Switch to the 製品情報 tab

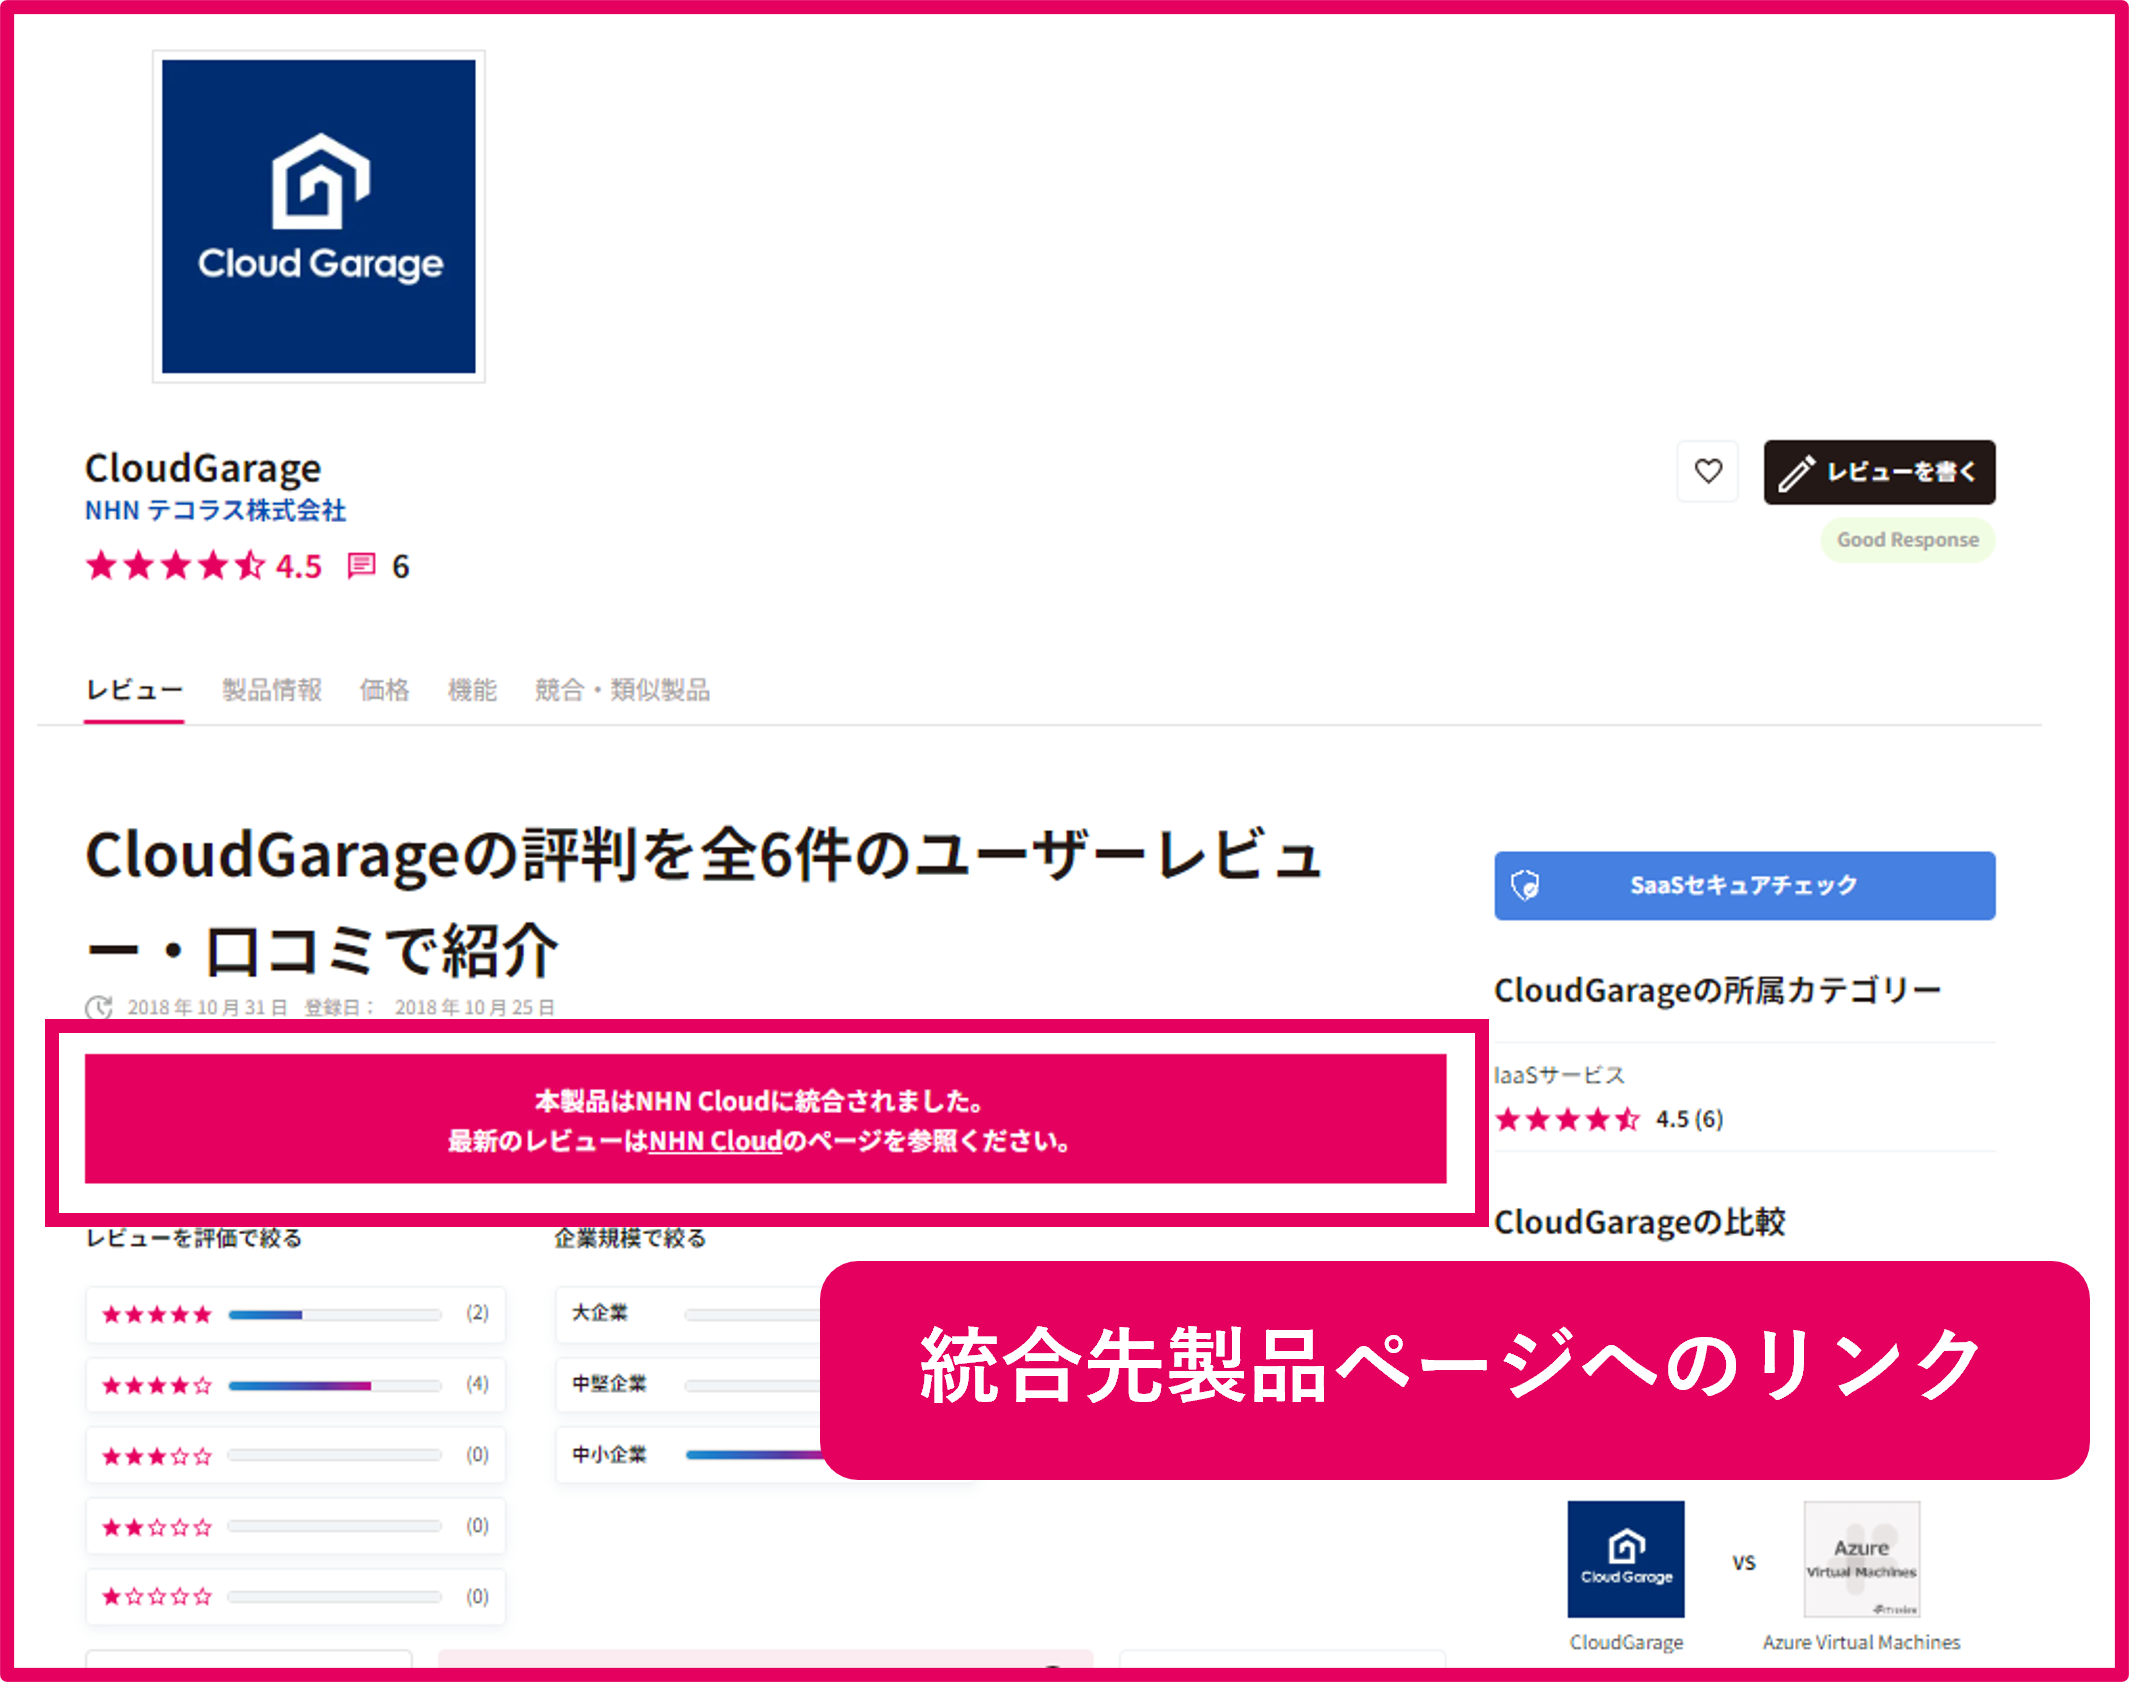[x=272, y=689]
